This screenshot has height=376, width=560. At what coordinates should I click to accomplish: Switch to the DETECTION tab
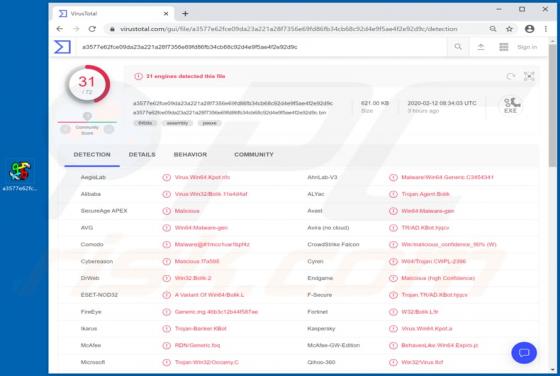pos(92,155)
